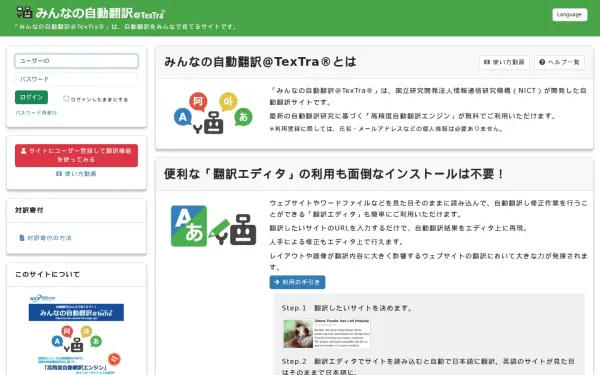600x375 pixels.
Task: Click the arrow icon on 利用の手引き button
Action: click(277, 282)
